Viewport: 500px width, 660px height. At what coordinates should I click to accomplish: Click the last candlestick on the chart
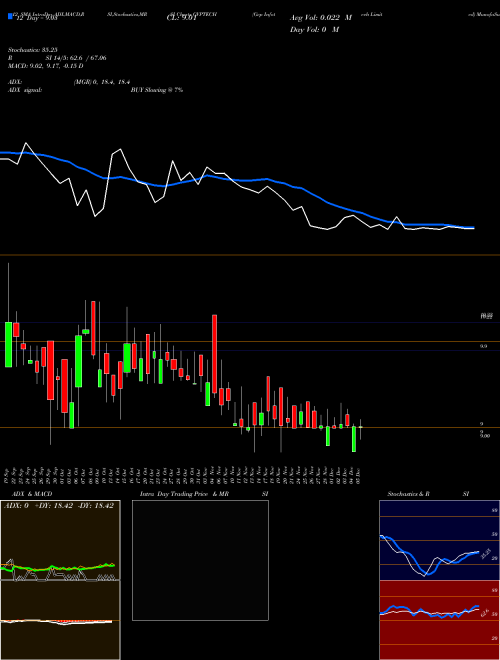(361, 427)
